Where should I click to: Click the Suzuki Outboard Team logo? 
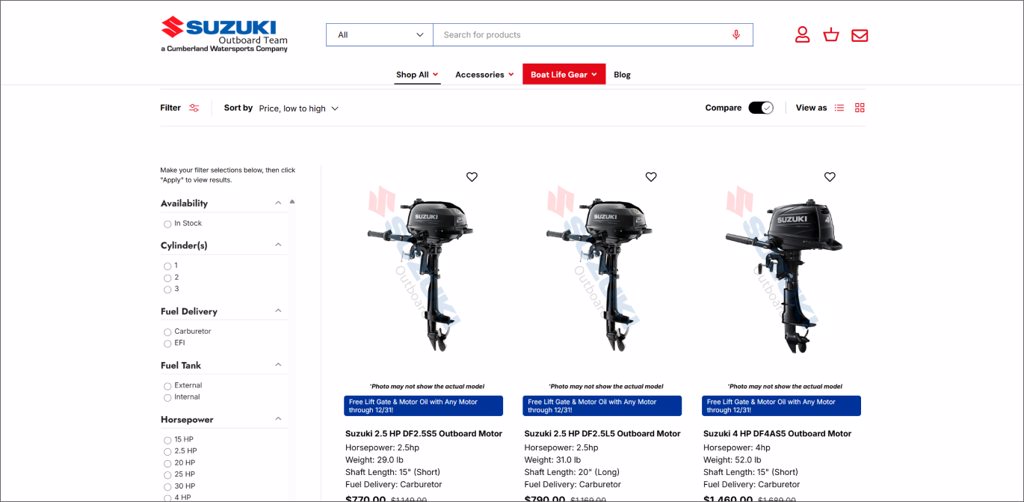(224, 34)
